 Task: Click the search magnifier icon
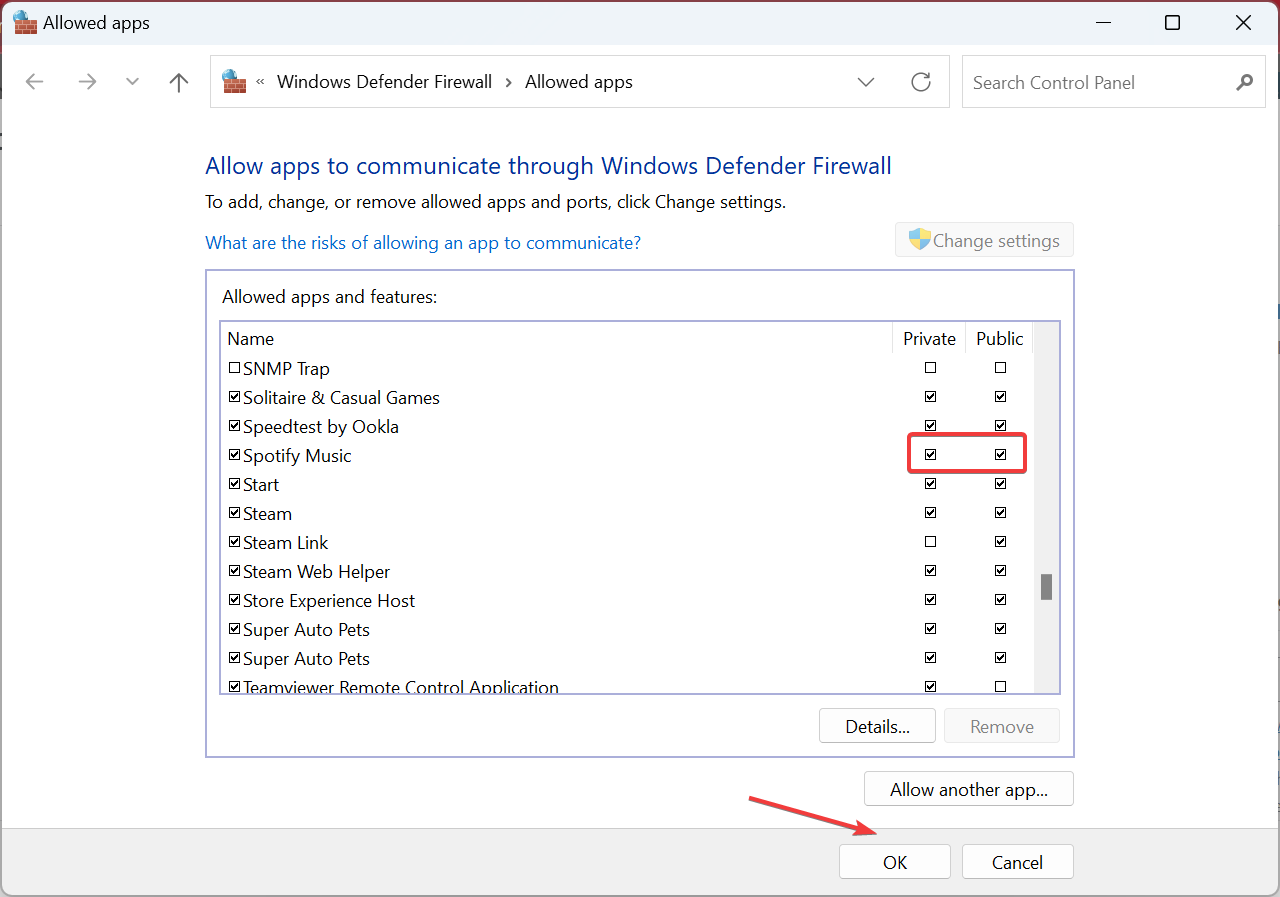tap(1244, 82)
